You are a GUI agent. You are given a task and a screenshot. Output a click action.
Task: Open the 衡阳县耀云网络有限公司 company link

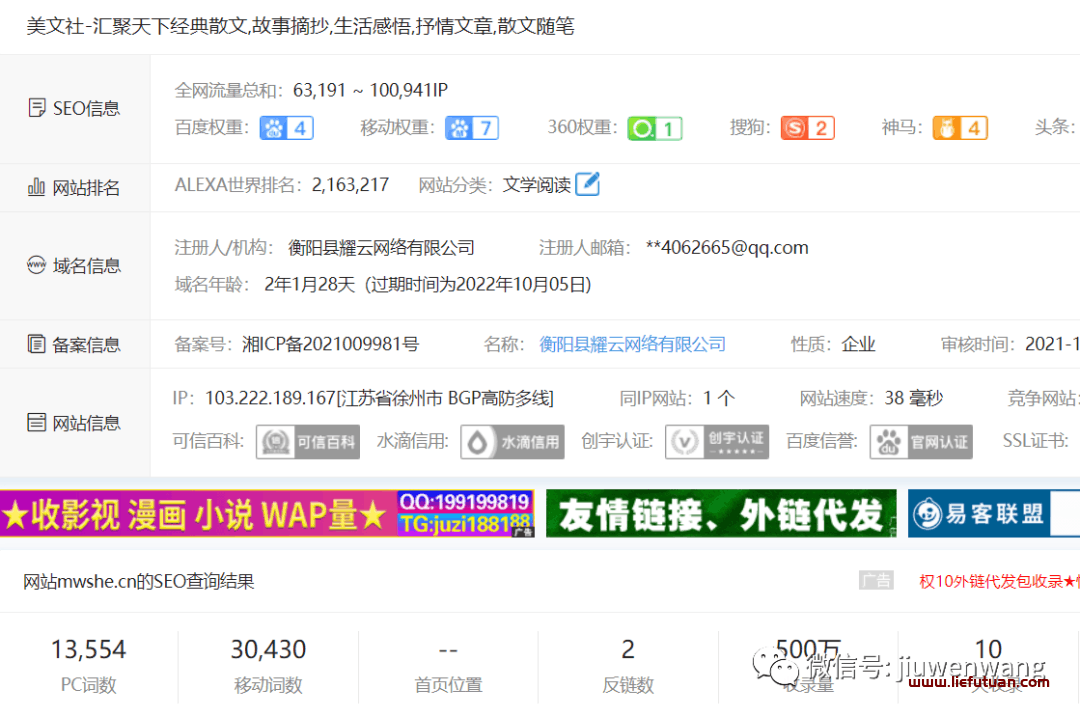[x=632, y=343]
